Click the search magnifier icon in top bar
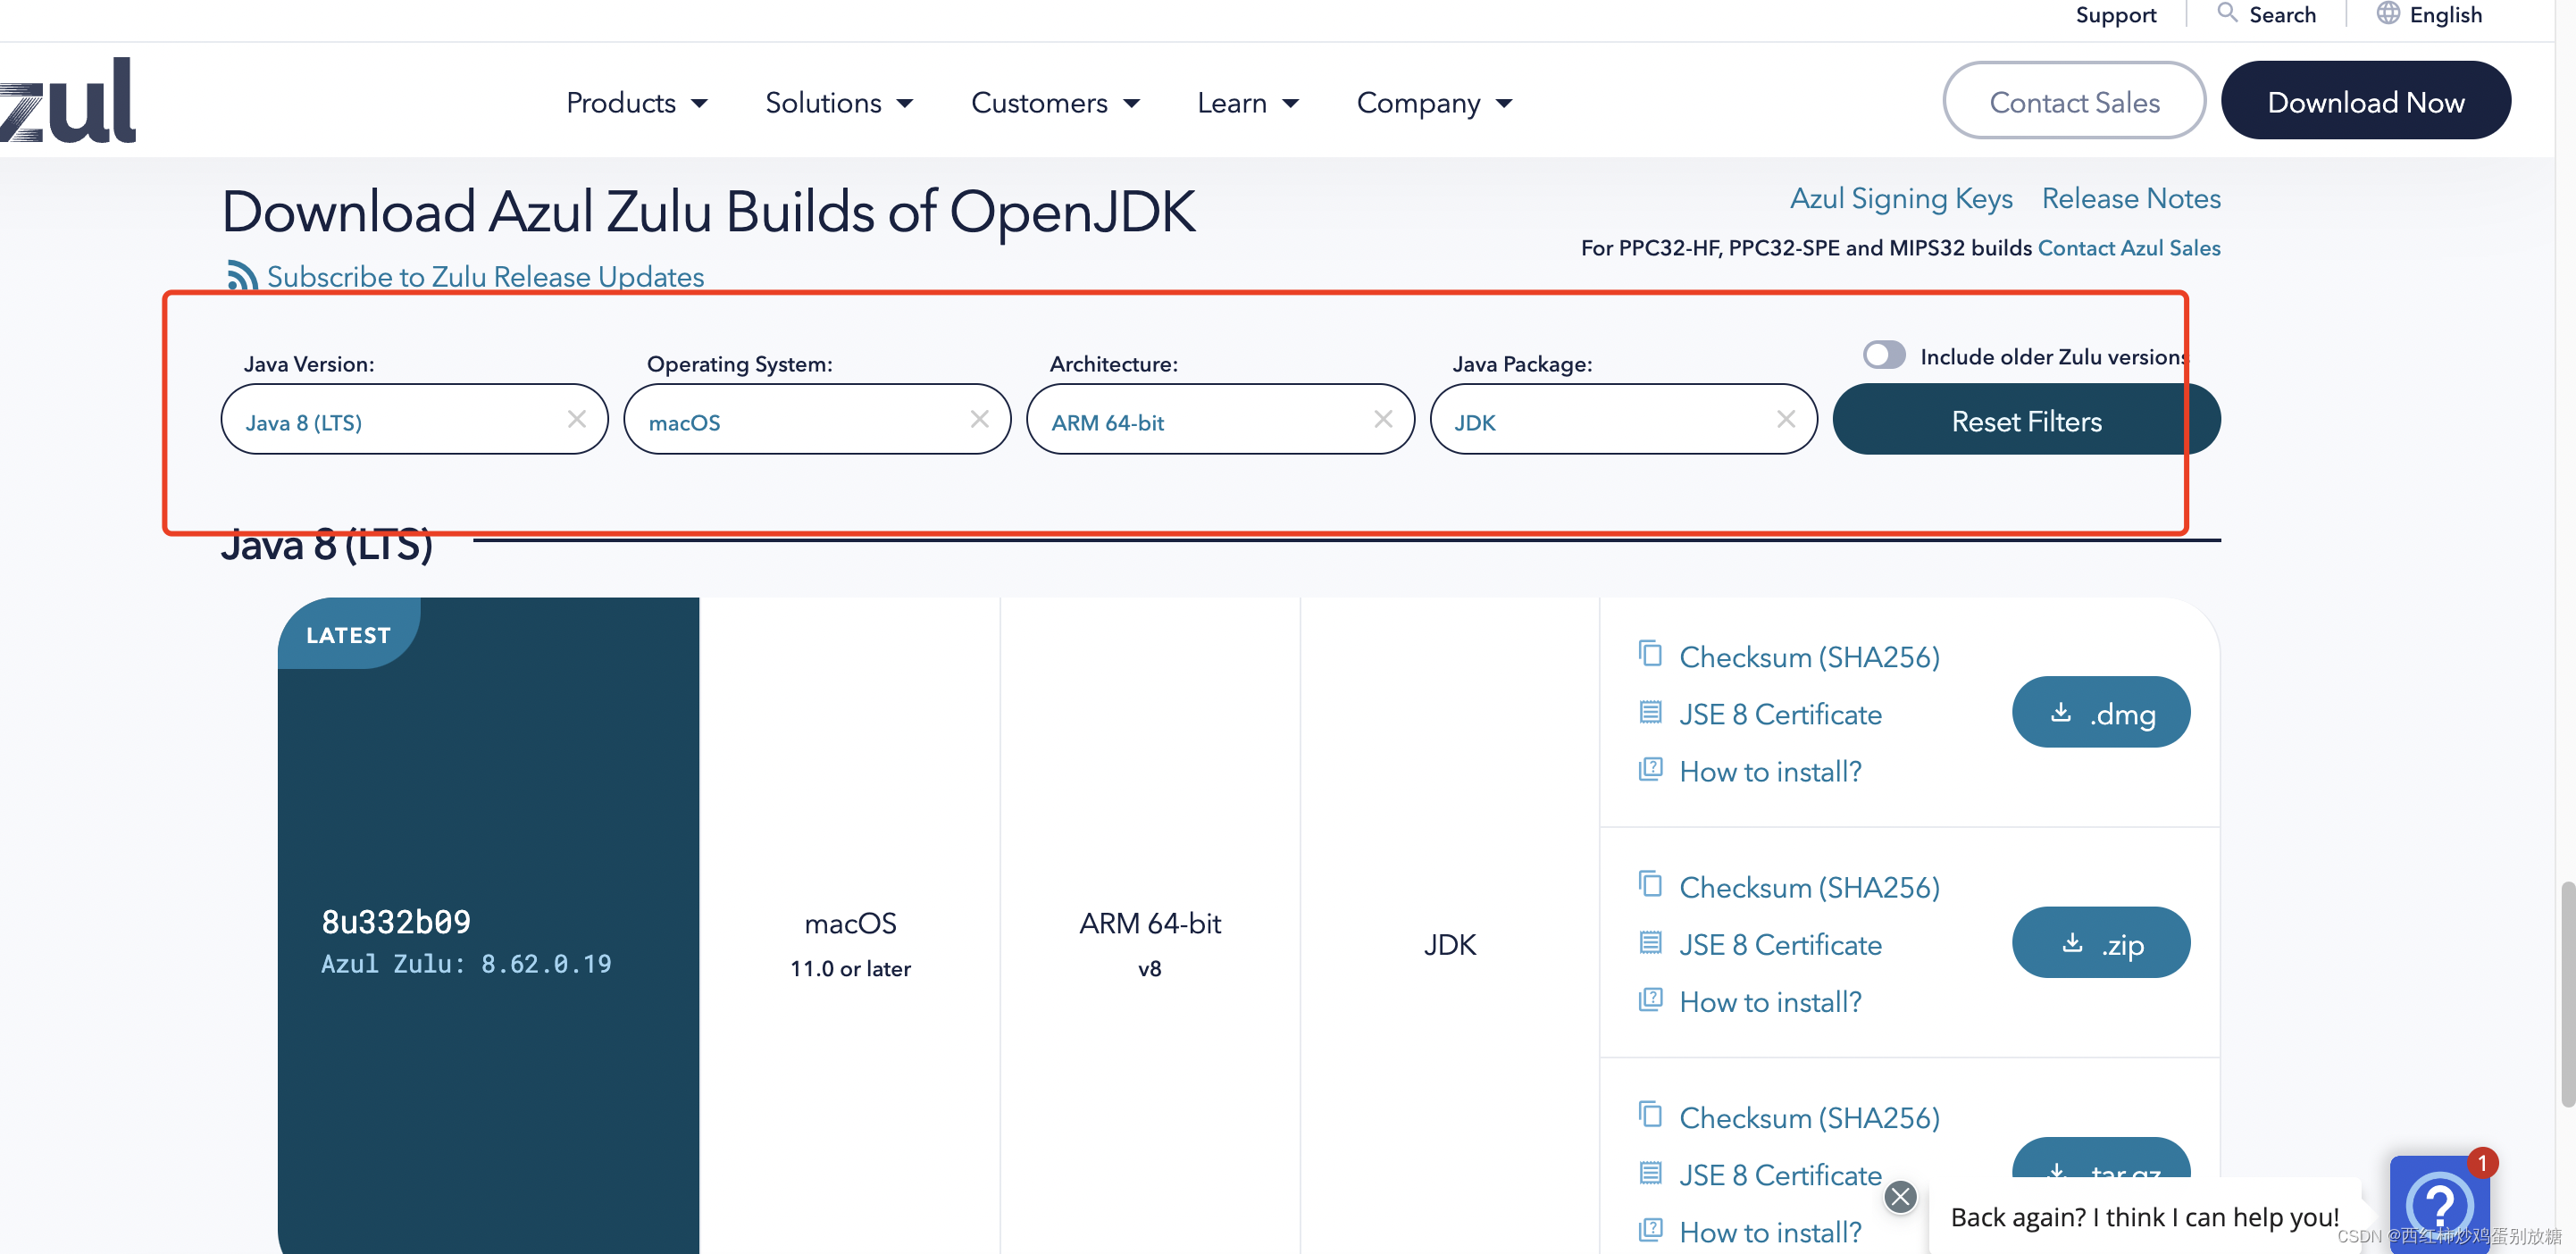This screenshot has height=1254, width=2576. tap(2226, 13)
